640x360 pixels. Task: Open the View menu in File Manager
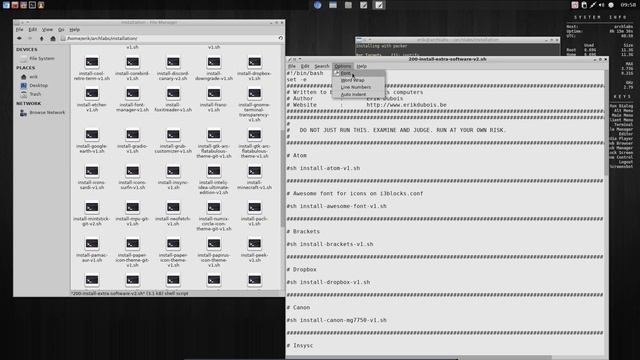(x=47, y=29)
